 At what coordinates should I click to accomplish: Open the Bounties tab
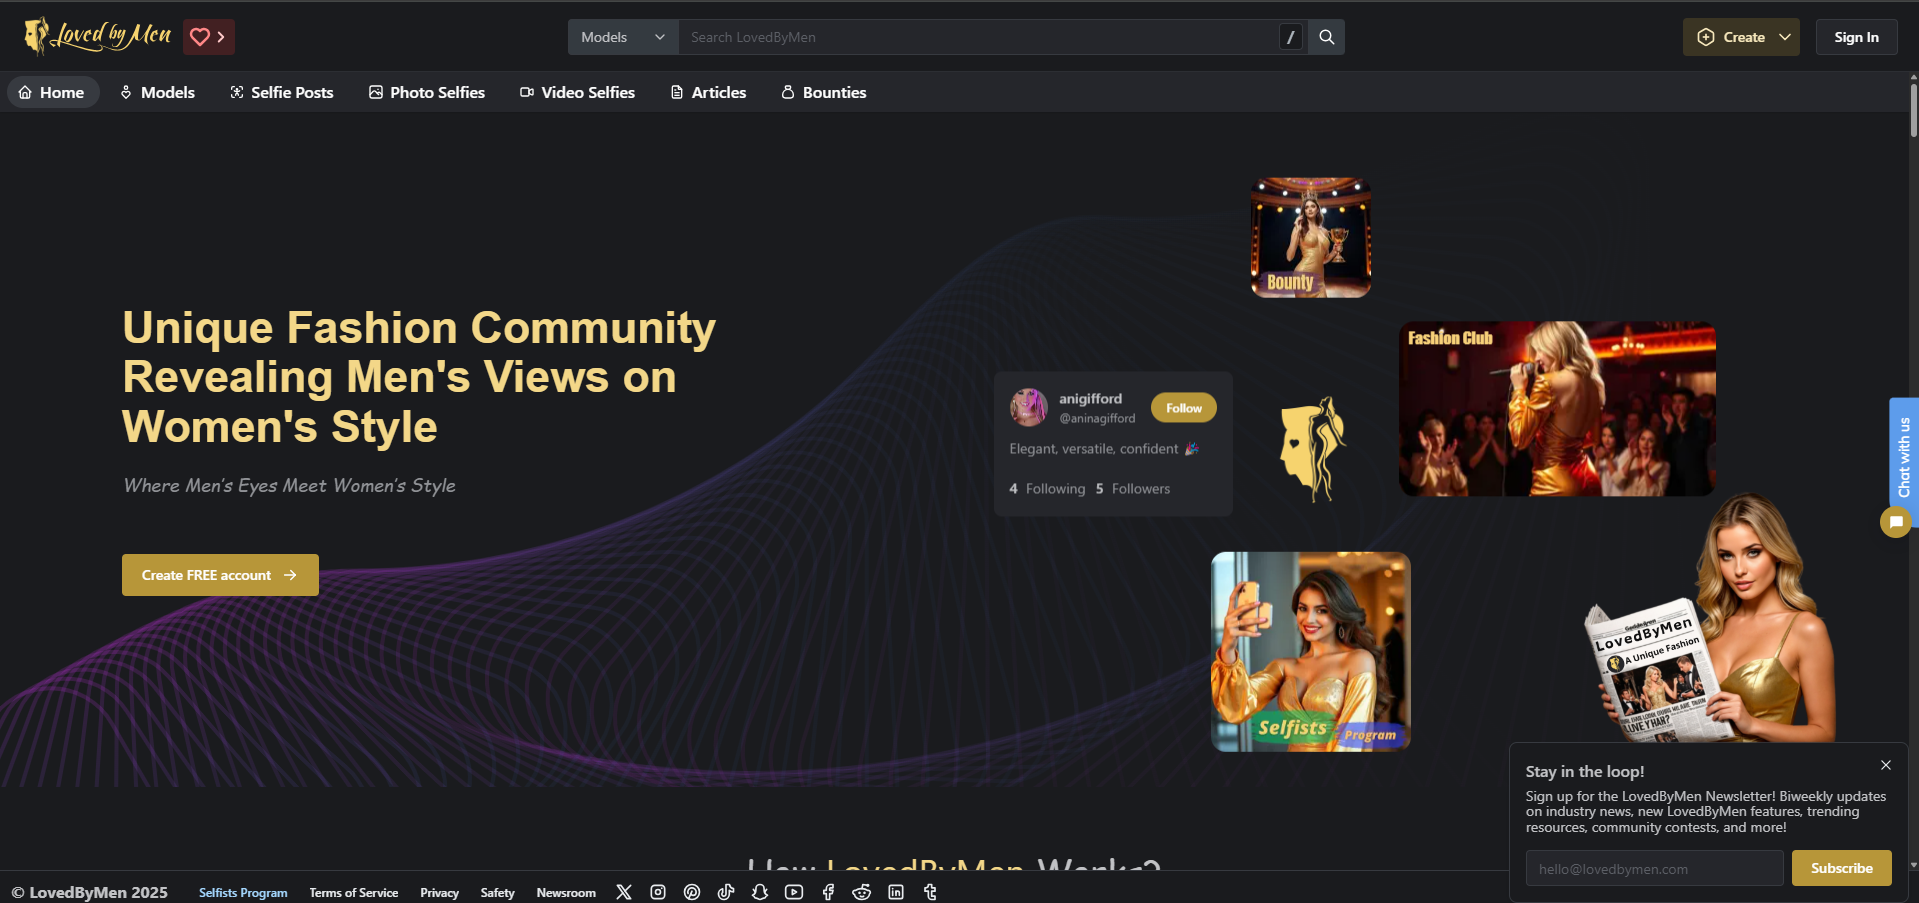(x=824, y=92)
